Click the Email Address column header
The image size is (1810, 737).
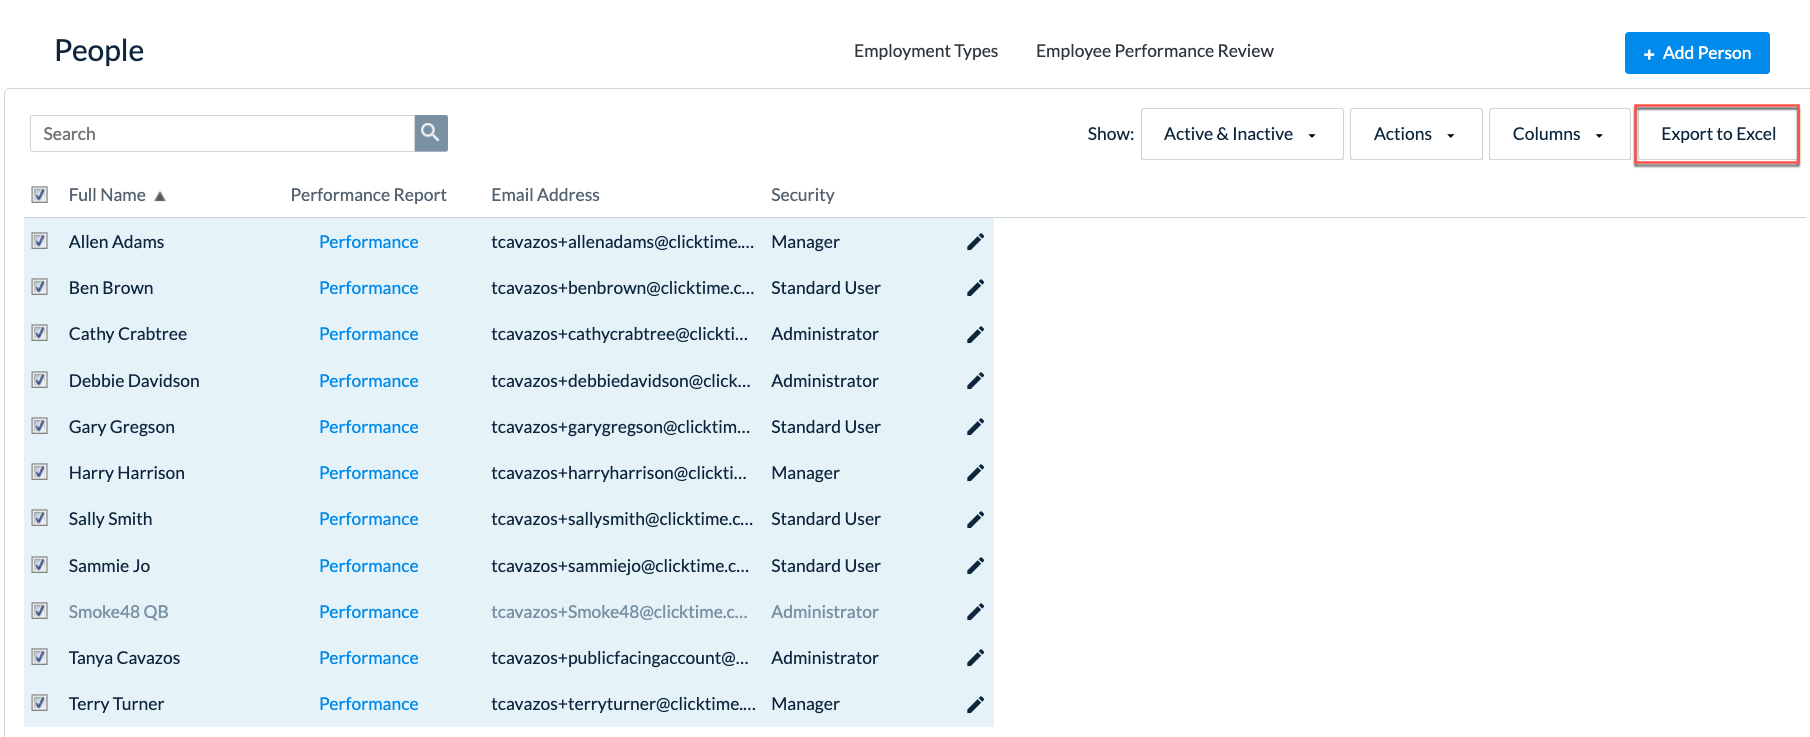545,195
